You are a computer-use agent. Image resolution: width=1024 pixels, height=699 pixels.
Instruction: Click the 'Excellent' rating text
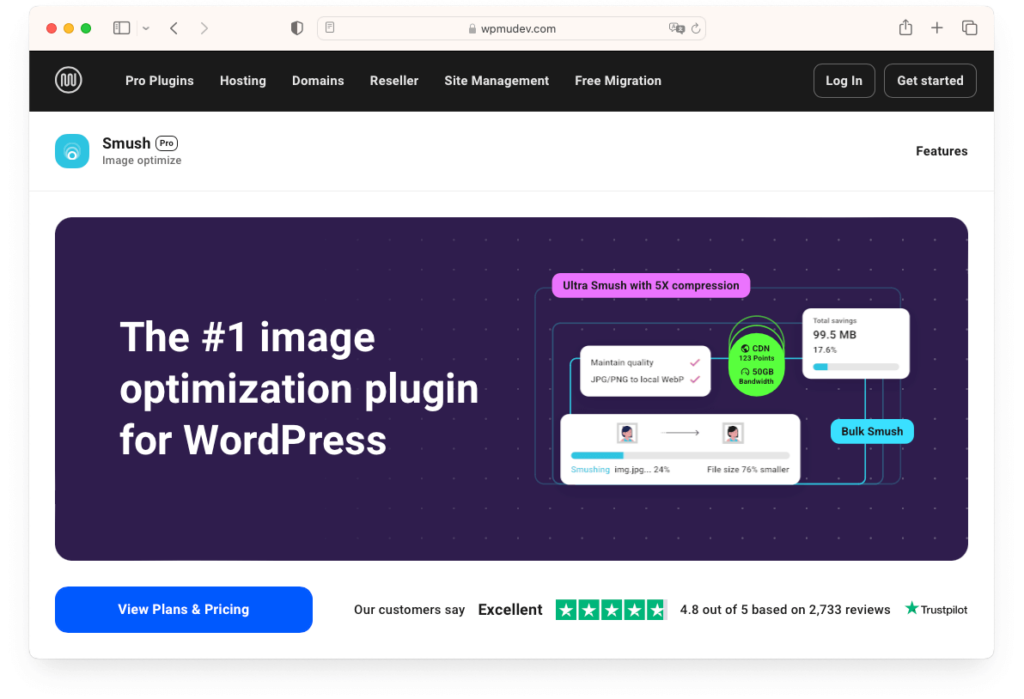pyautogui.click(x=510, y=610)
